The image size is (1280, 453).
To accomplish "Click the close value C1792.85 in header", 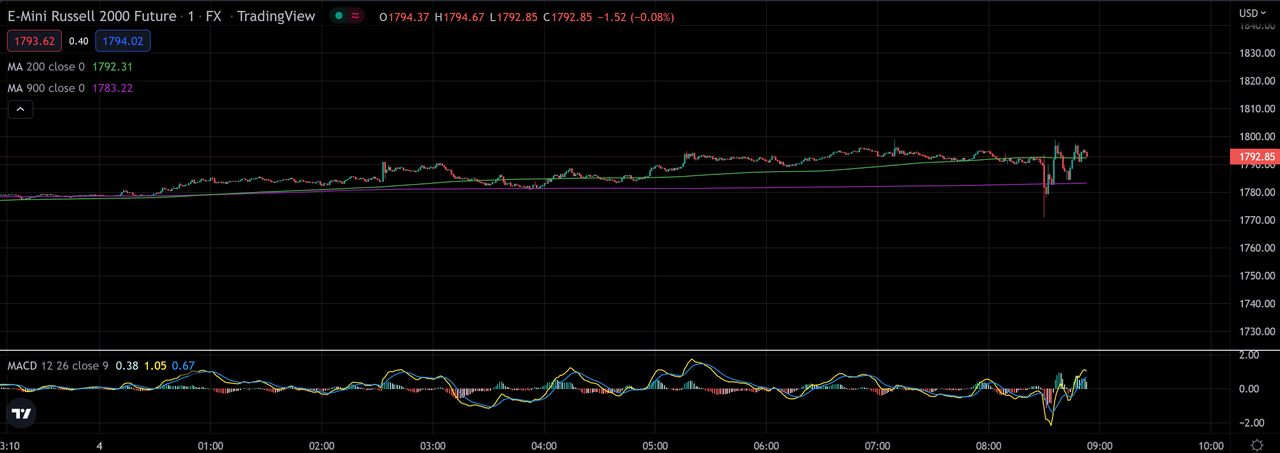I will point(570,17).
